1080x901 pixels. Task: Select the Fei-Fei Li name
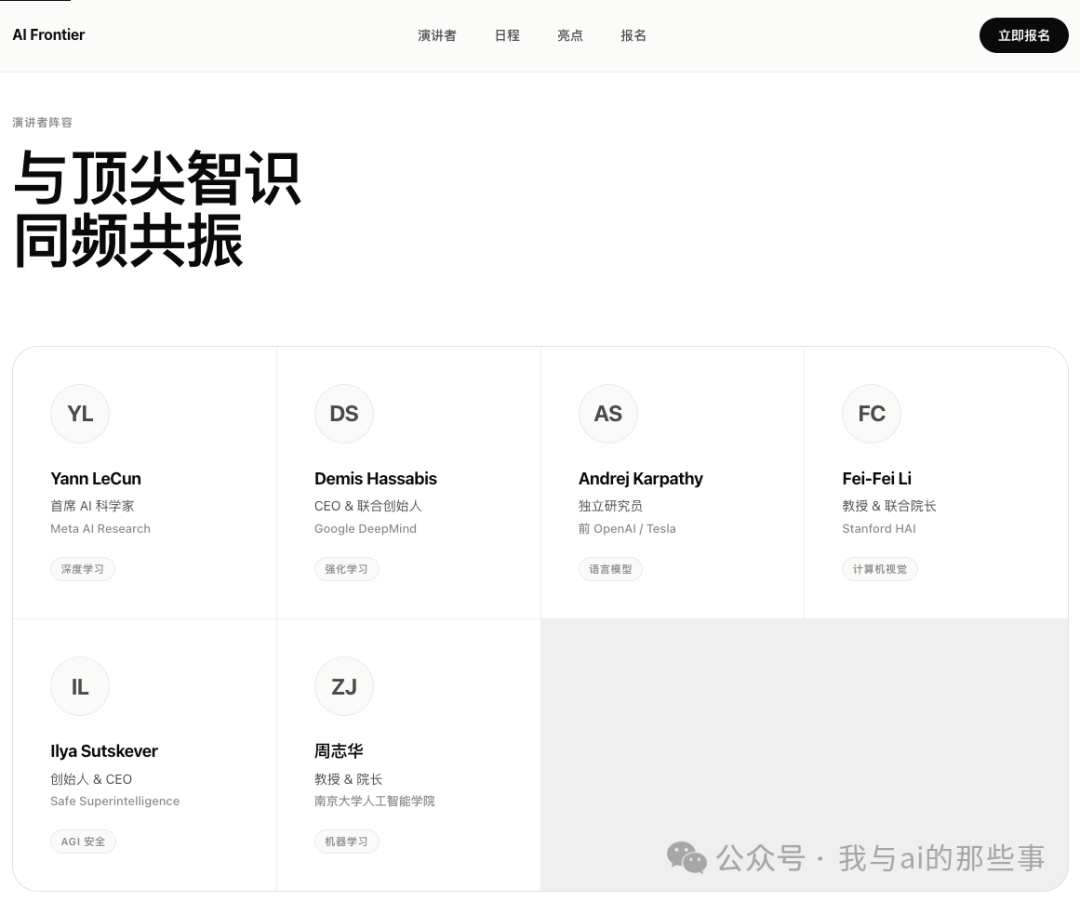[x=877, y=478]
